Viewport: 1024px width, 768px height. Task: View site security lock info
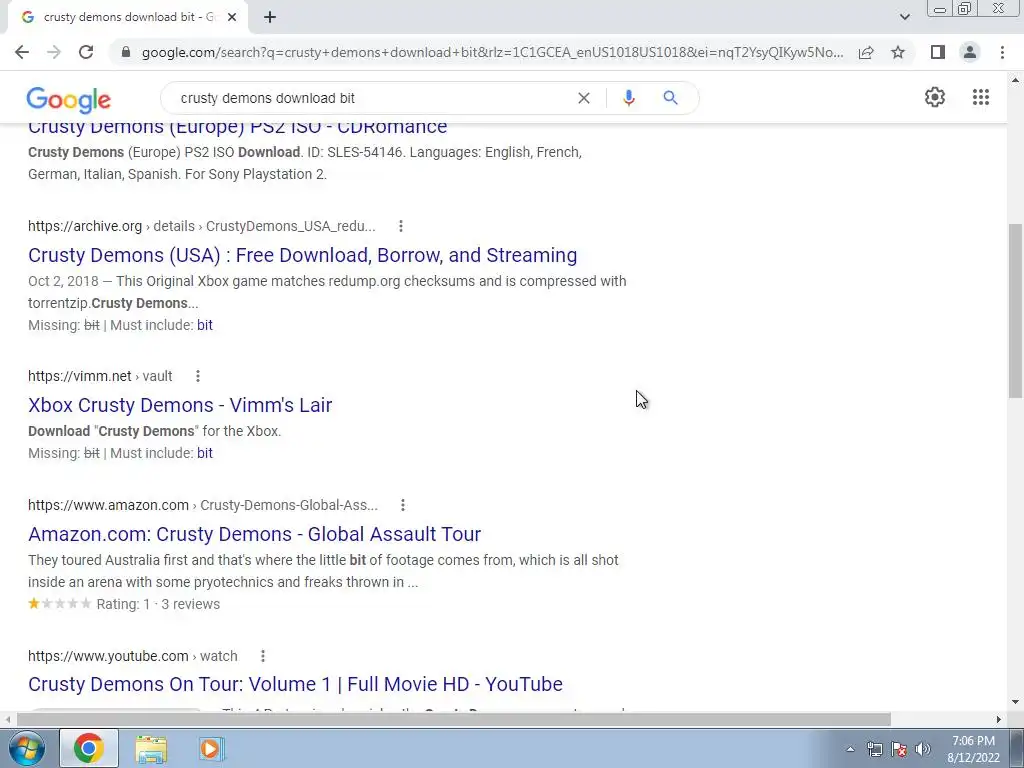point(126,52)
